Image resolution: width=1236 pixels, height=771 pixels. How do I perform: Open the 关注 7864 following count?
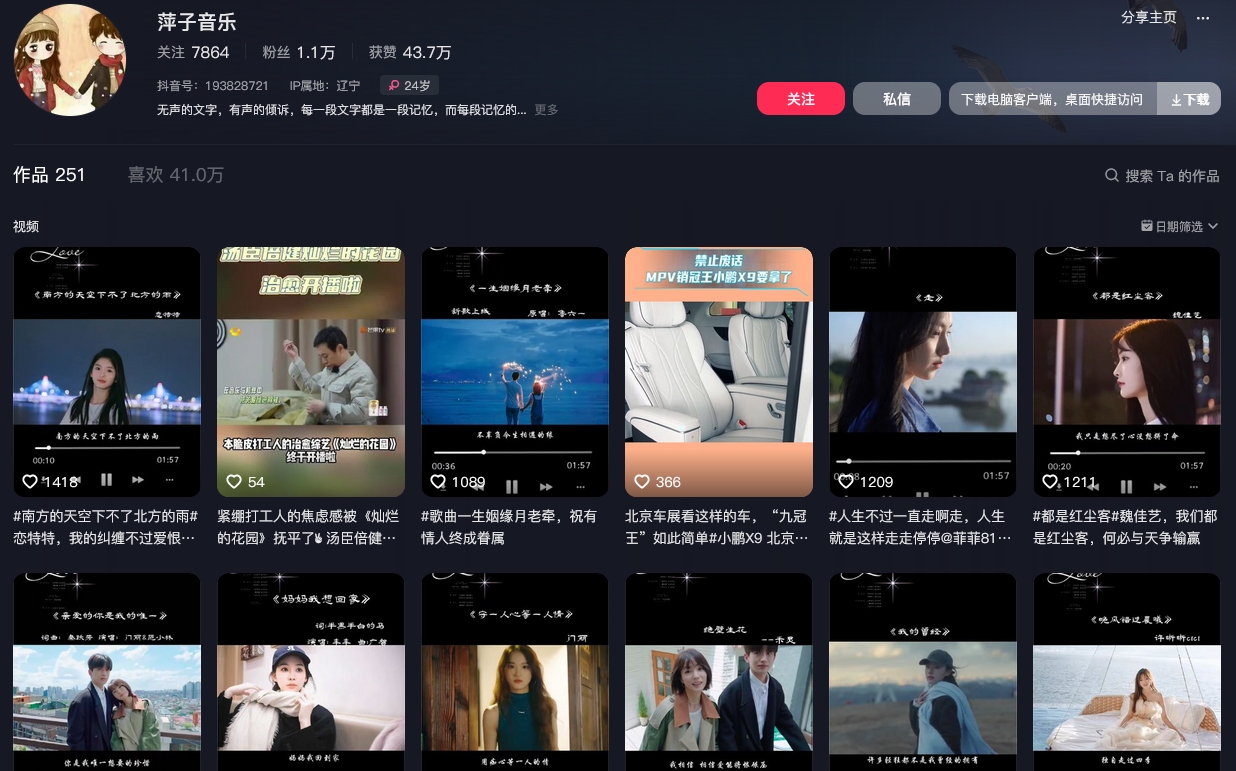coord(193,52)
